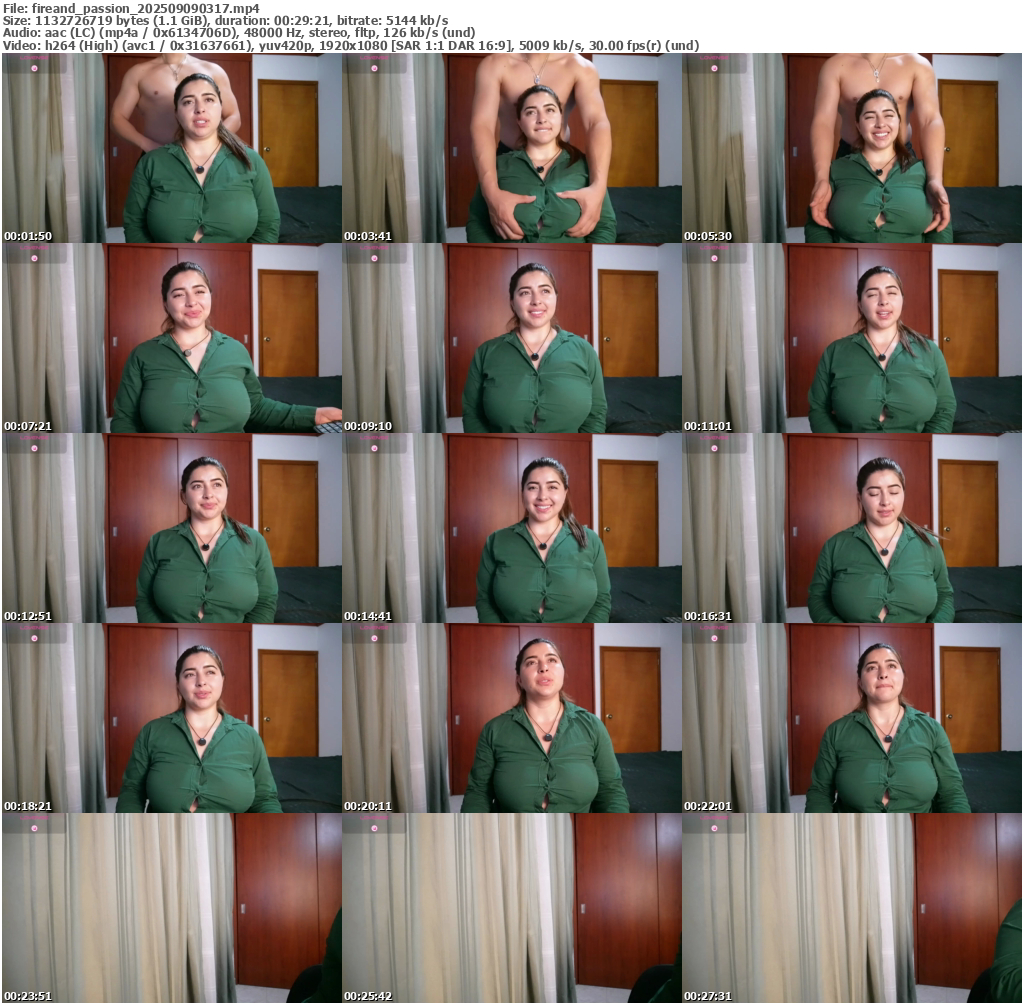Choose the curtain frame stamped 00:25:42
Viewport: 1024px width, 1003px height.
[x=512, y=908]
